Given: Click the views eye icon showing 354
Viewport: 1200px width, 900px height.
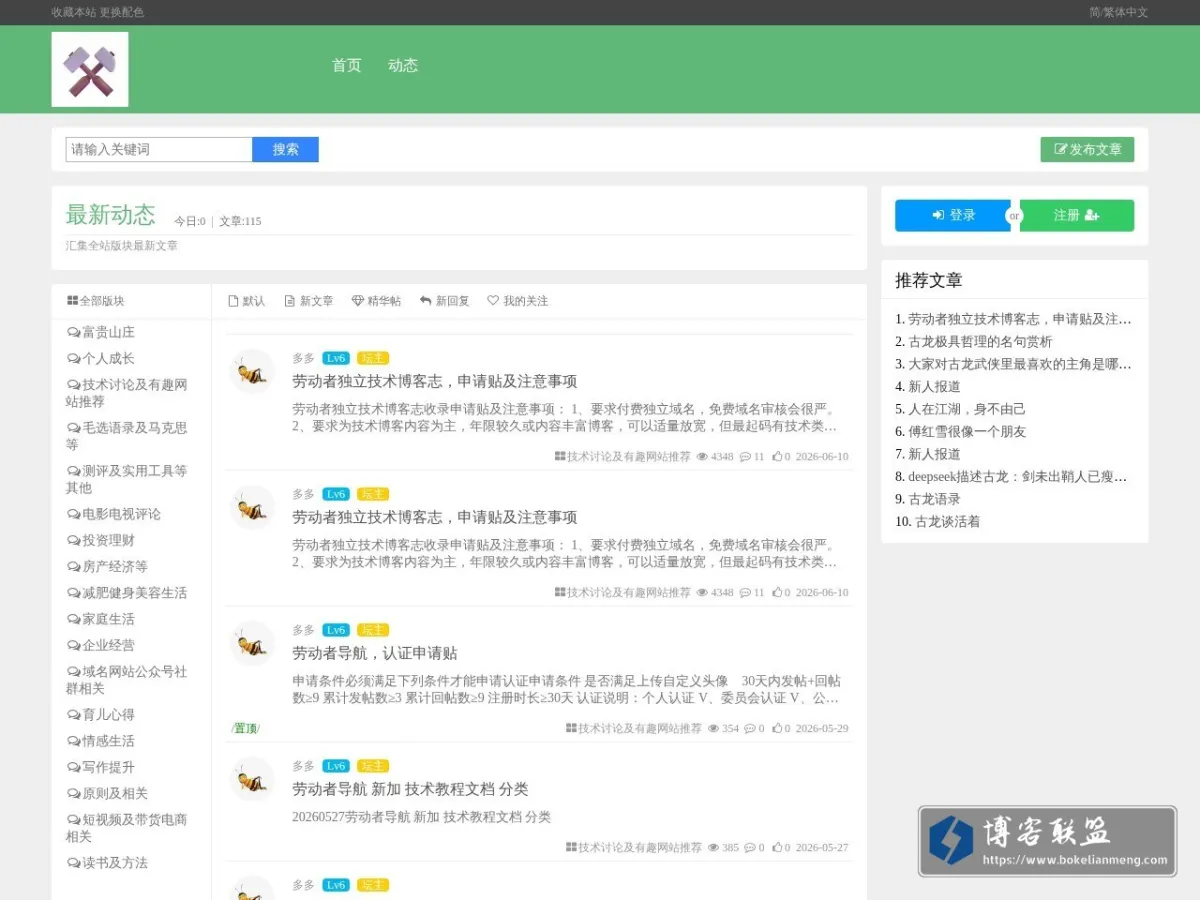Looking at the screenshot, I should pos(714,729).
